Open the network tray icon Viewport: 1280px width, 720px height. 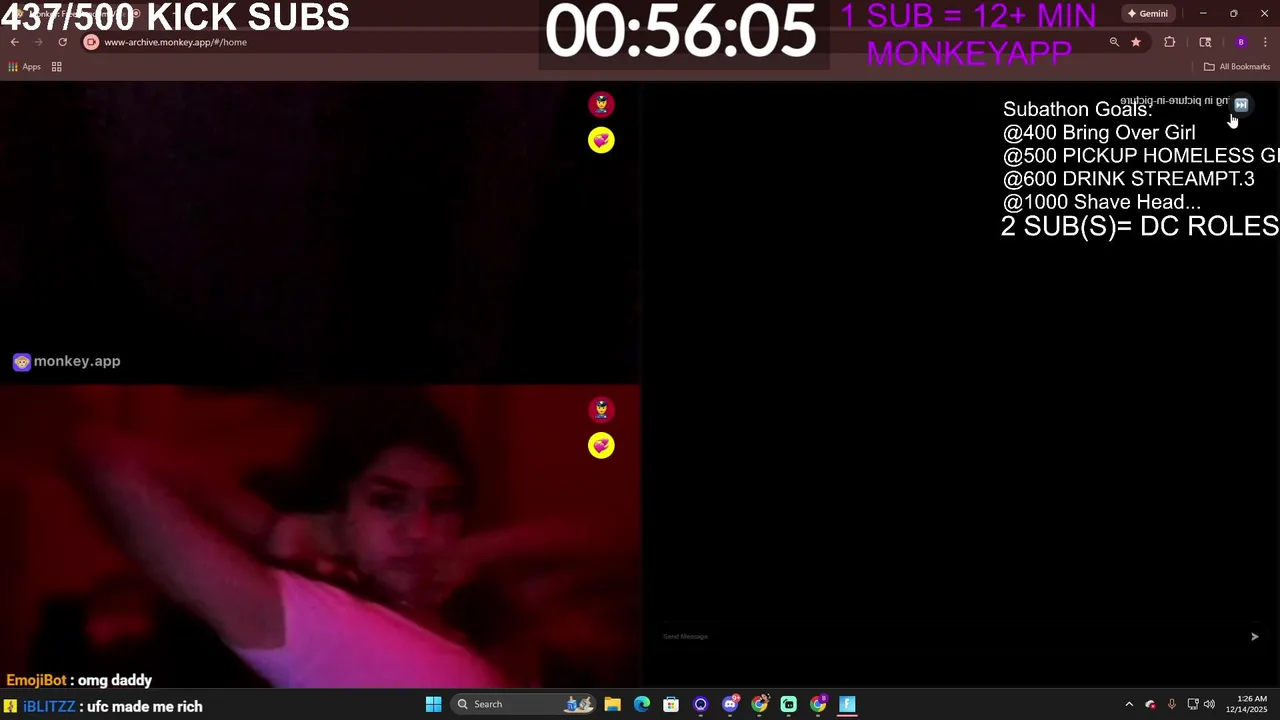pos(1193,704)
